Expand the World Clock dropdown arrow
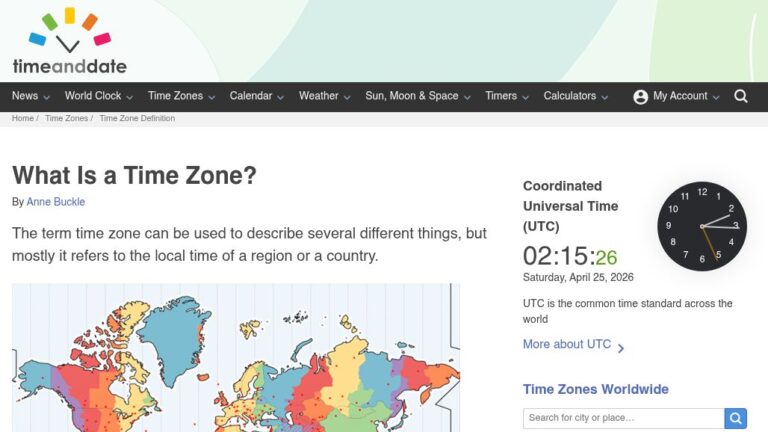This screenshot has height=432, width=768. [130, 97]
